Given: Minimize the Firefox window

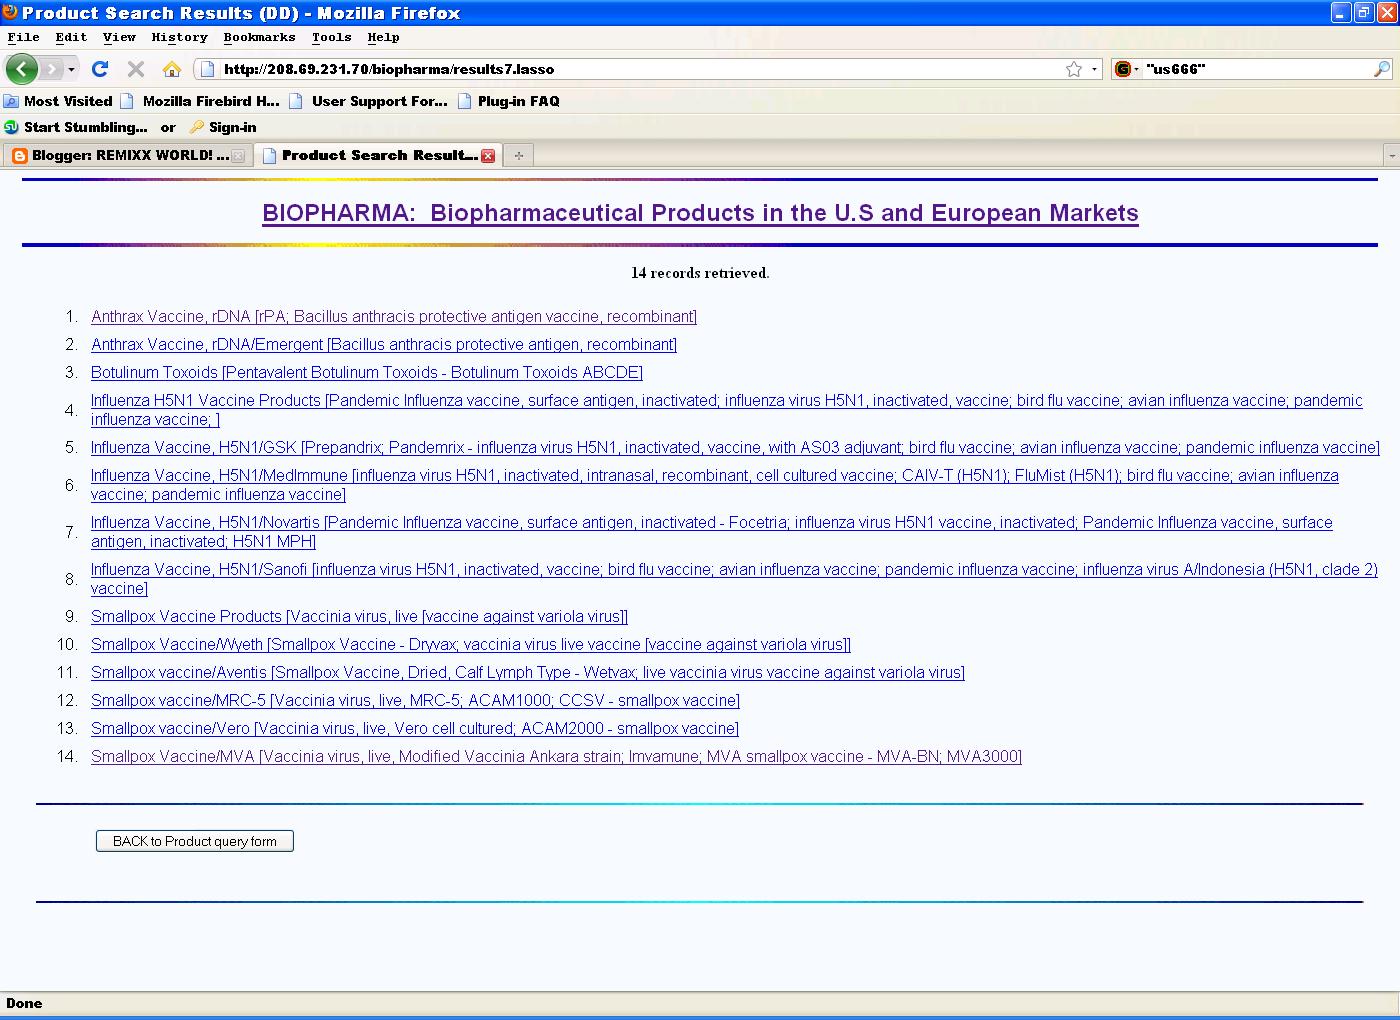Looking at the screenshot, I should pyautogui.click(x=1342, y=13).
